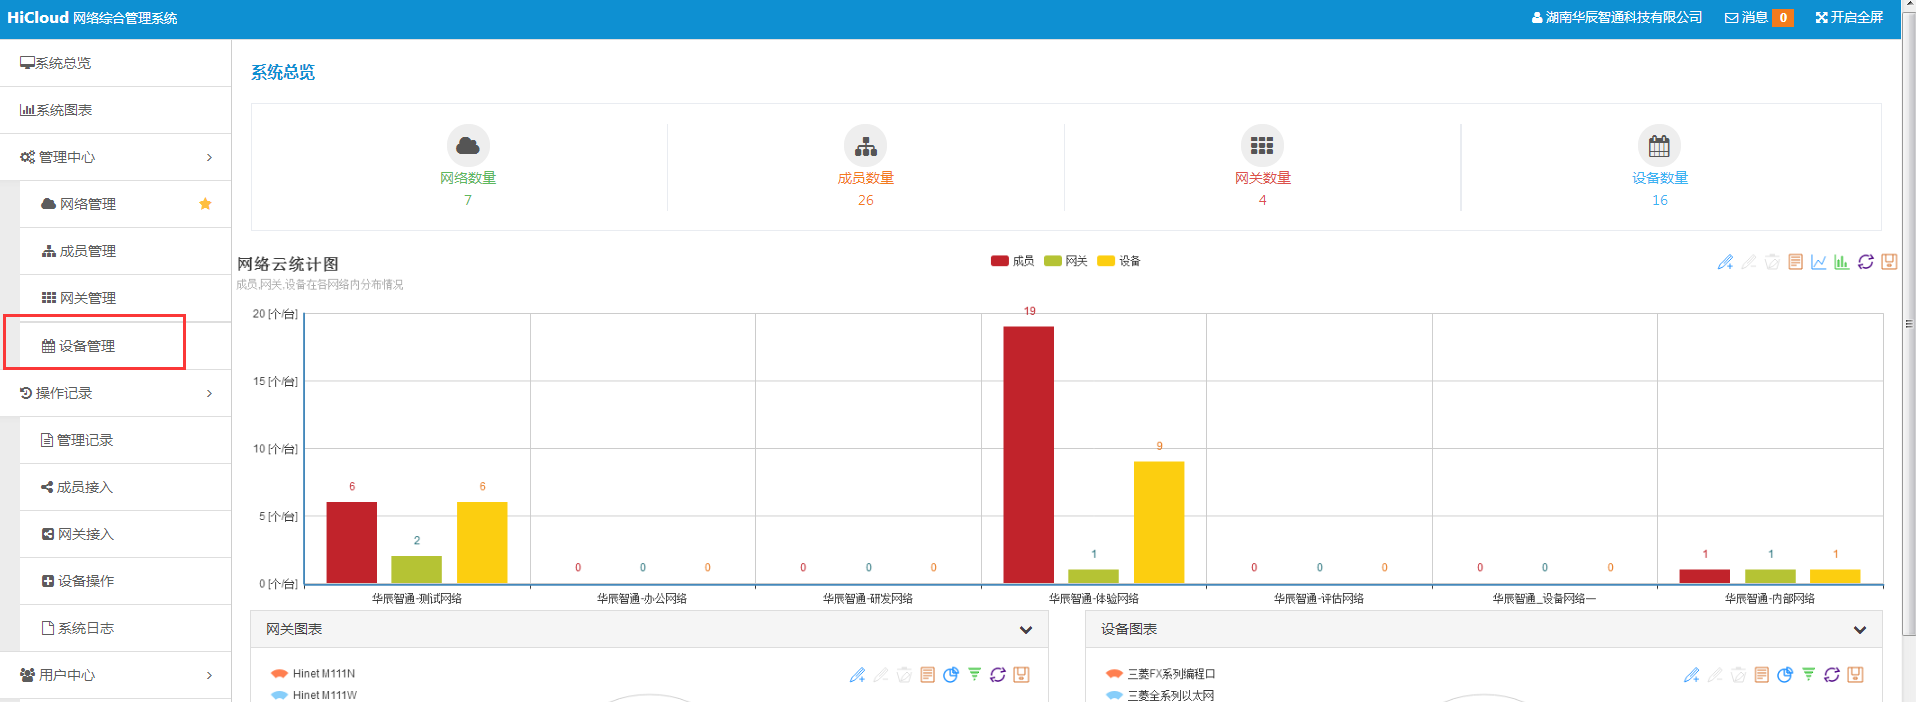Screen dimensions: 1916x702
Task: Switch to funnel chart in 网关图表 toolbar
Action: click(x=974, y=675)
